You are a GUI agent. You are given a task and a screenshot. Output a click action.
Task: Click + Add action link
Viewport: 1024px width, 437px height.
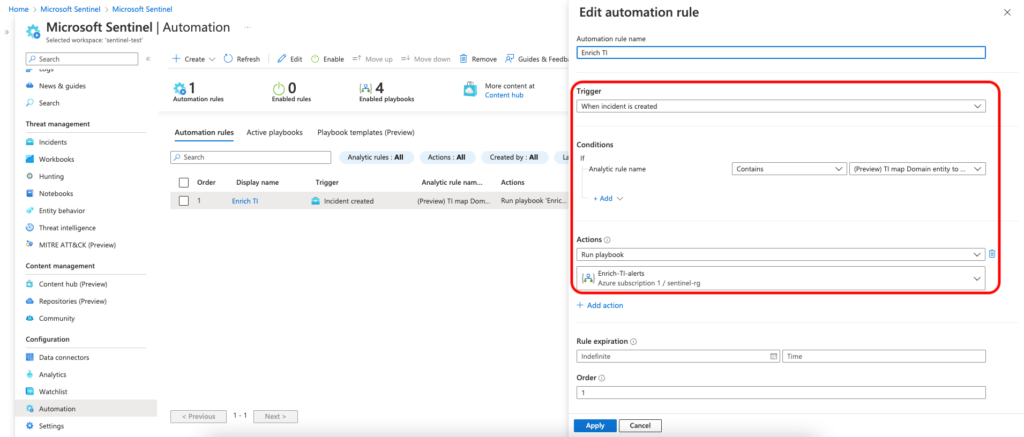600,305
